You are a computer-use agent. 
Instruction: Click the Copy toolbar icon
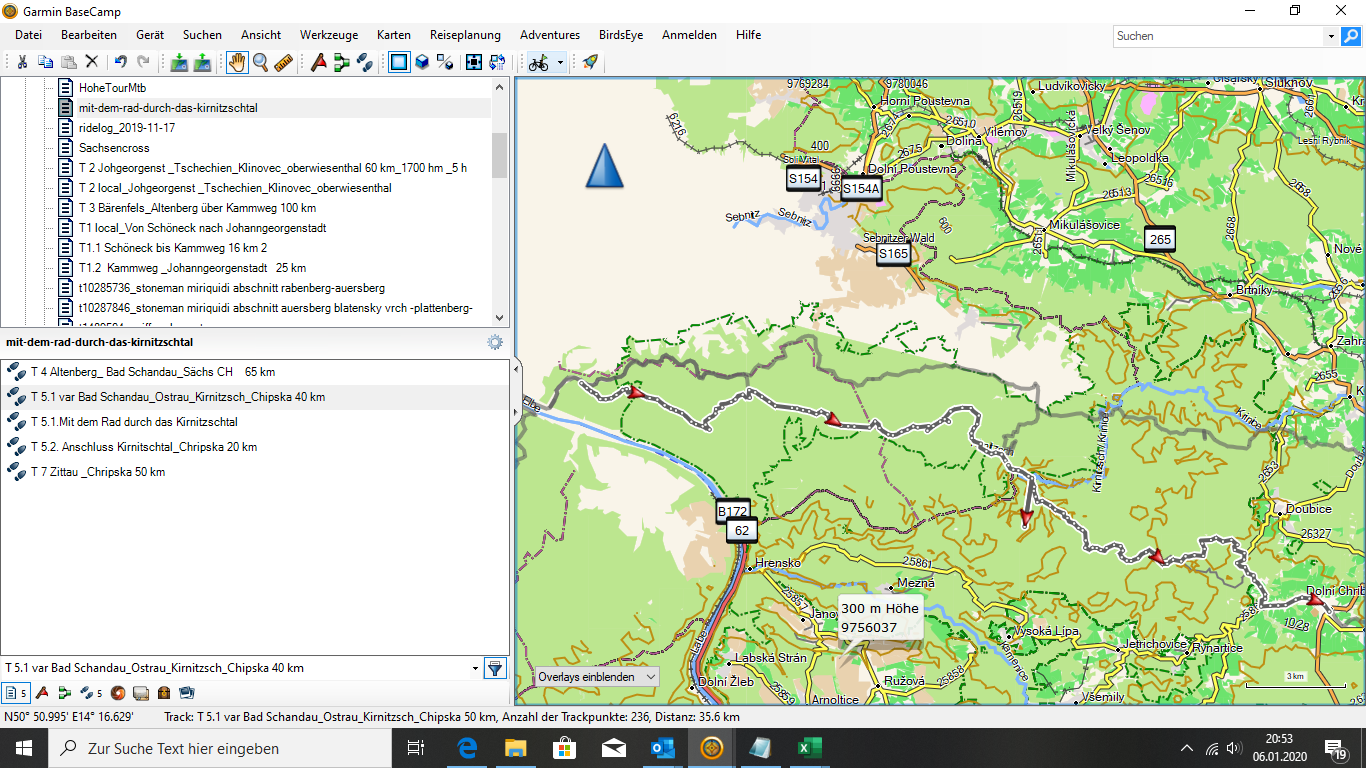click(x=45, y=62)
